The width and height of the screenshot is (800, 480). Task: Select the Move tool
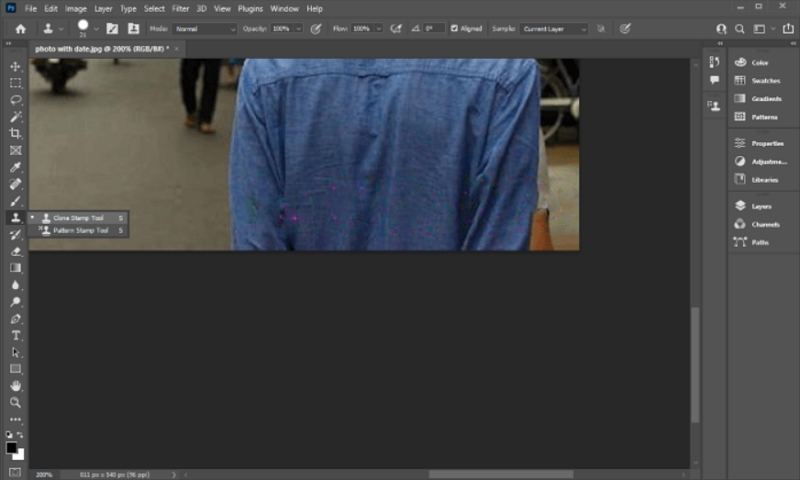(x=15, y=66)
